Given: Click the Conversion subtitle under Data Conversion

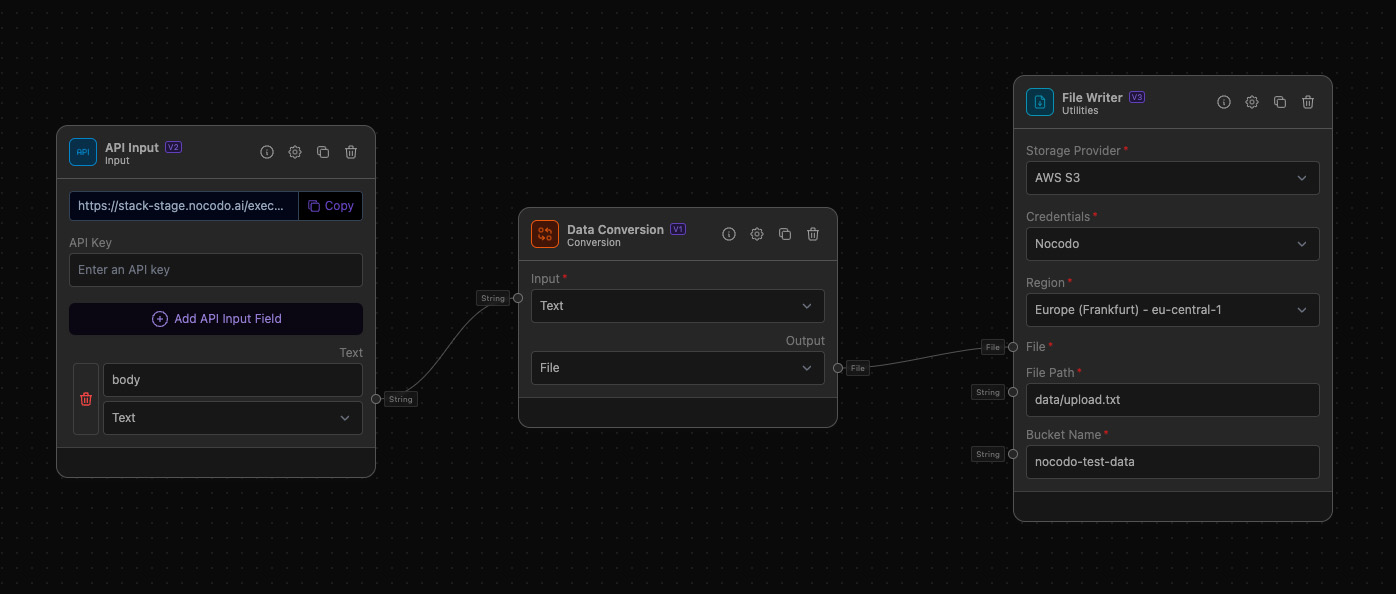Looking at the screenshot, I should (594, 243).
